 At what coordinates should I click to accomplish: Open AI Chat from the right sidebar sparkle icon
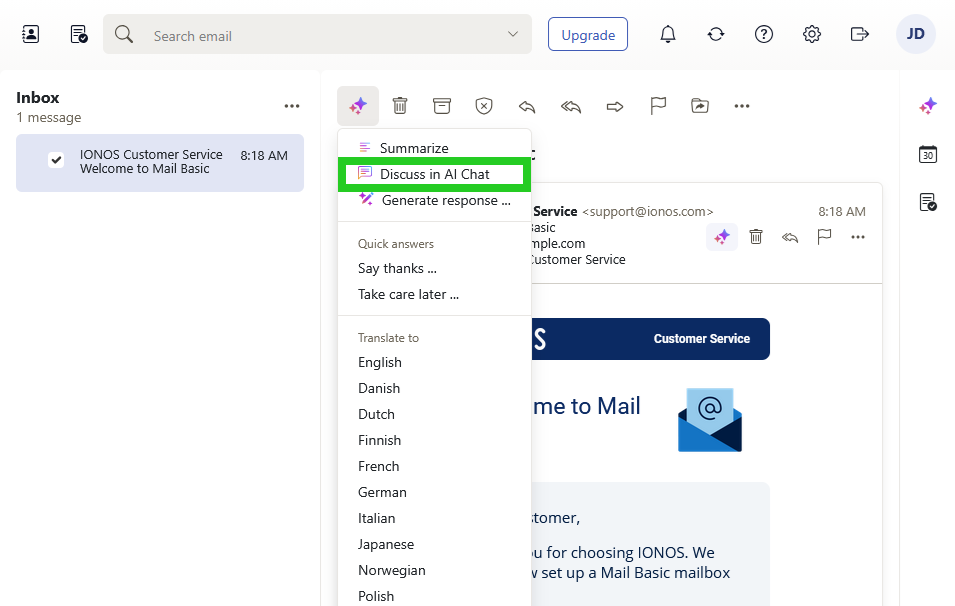tap(927, 105)
